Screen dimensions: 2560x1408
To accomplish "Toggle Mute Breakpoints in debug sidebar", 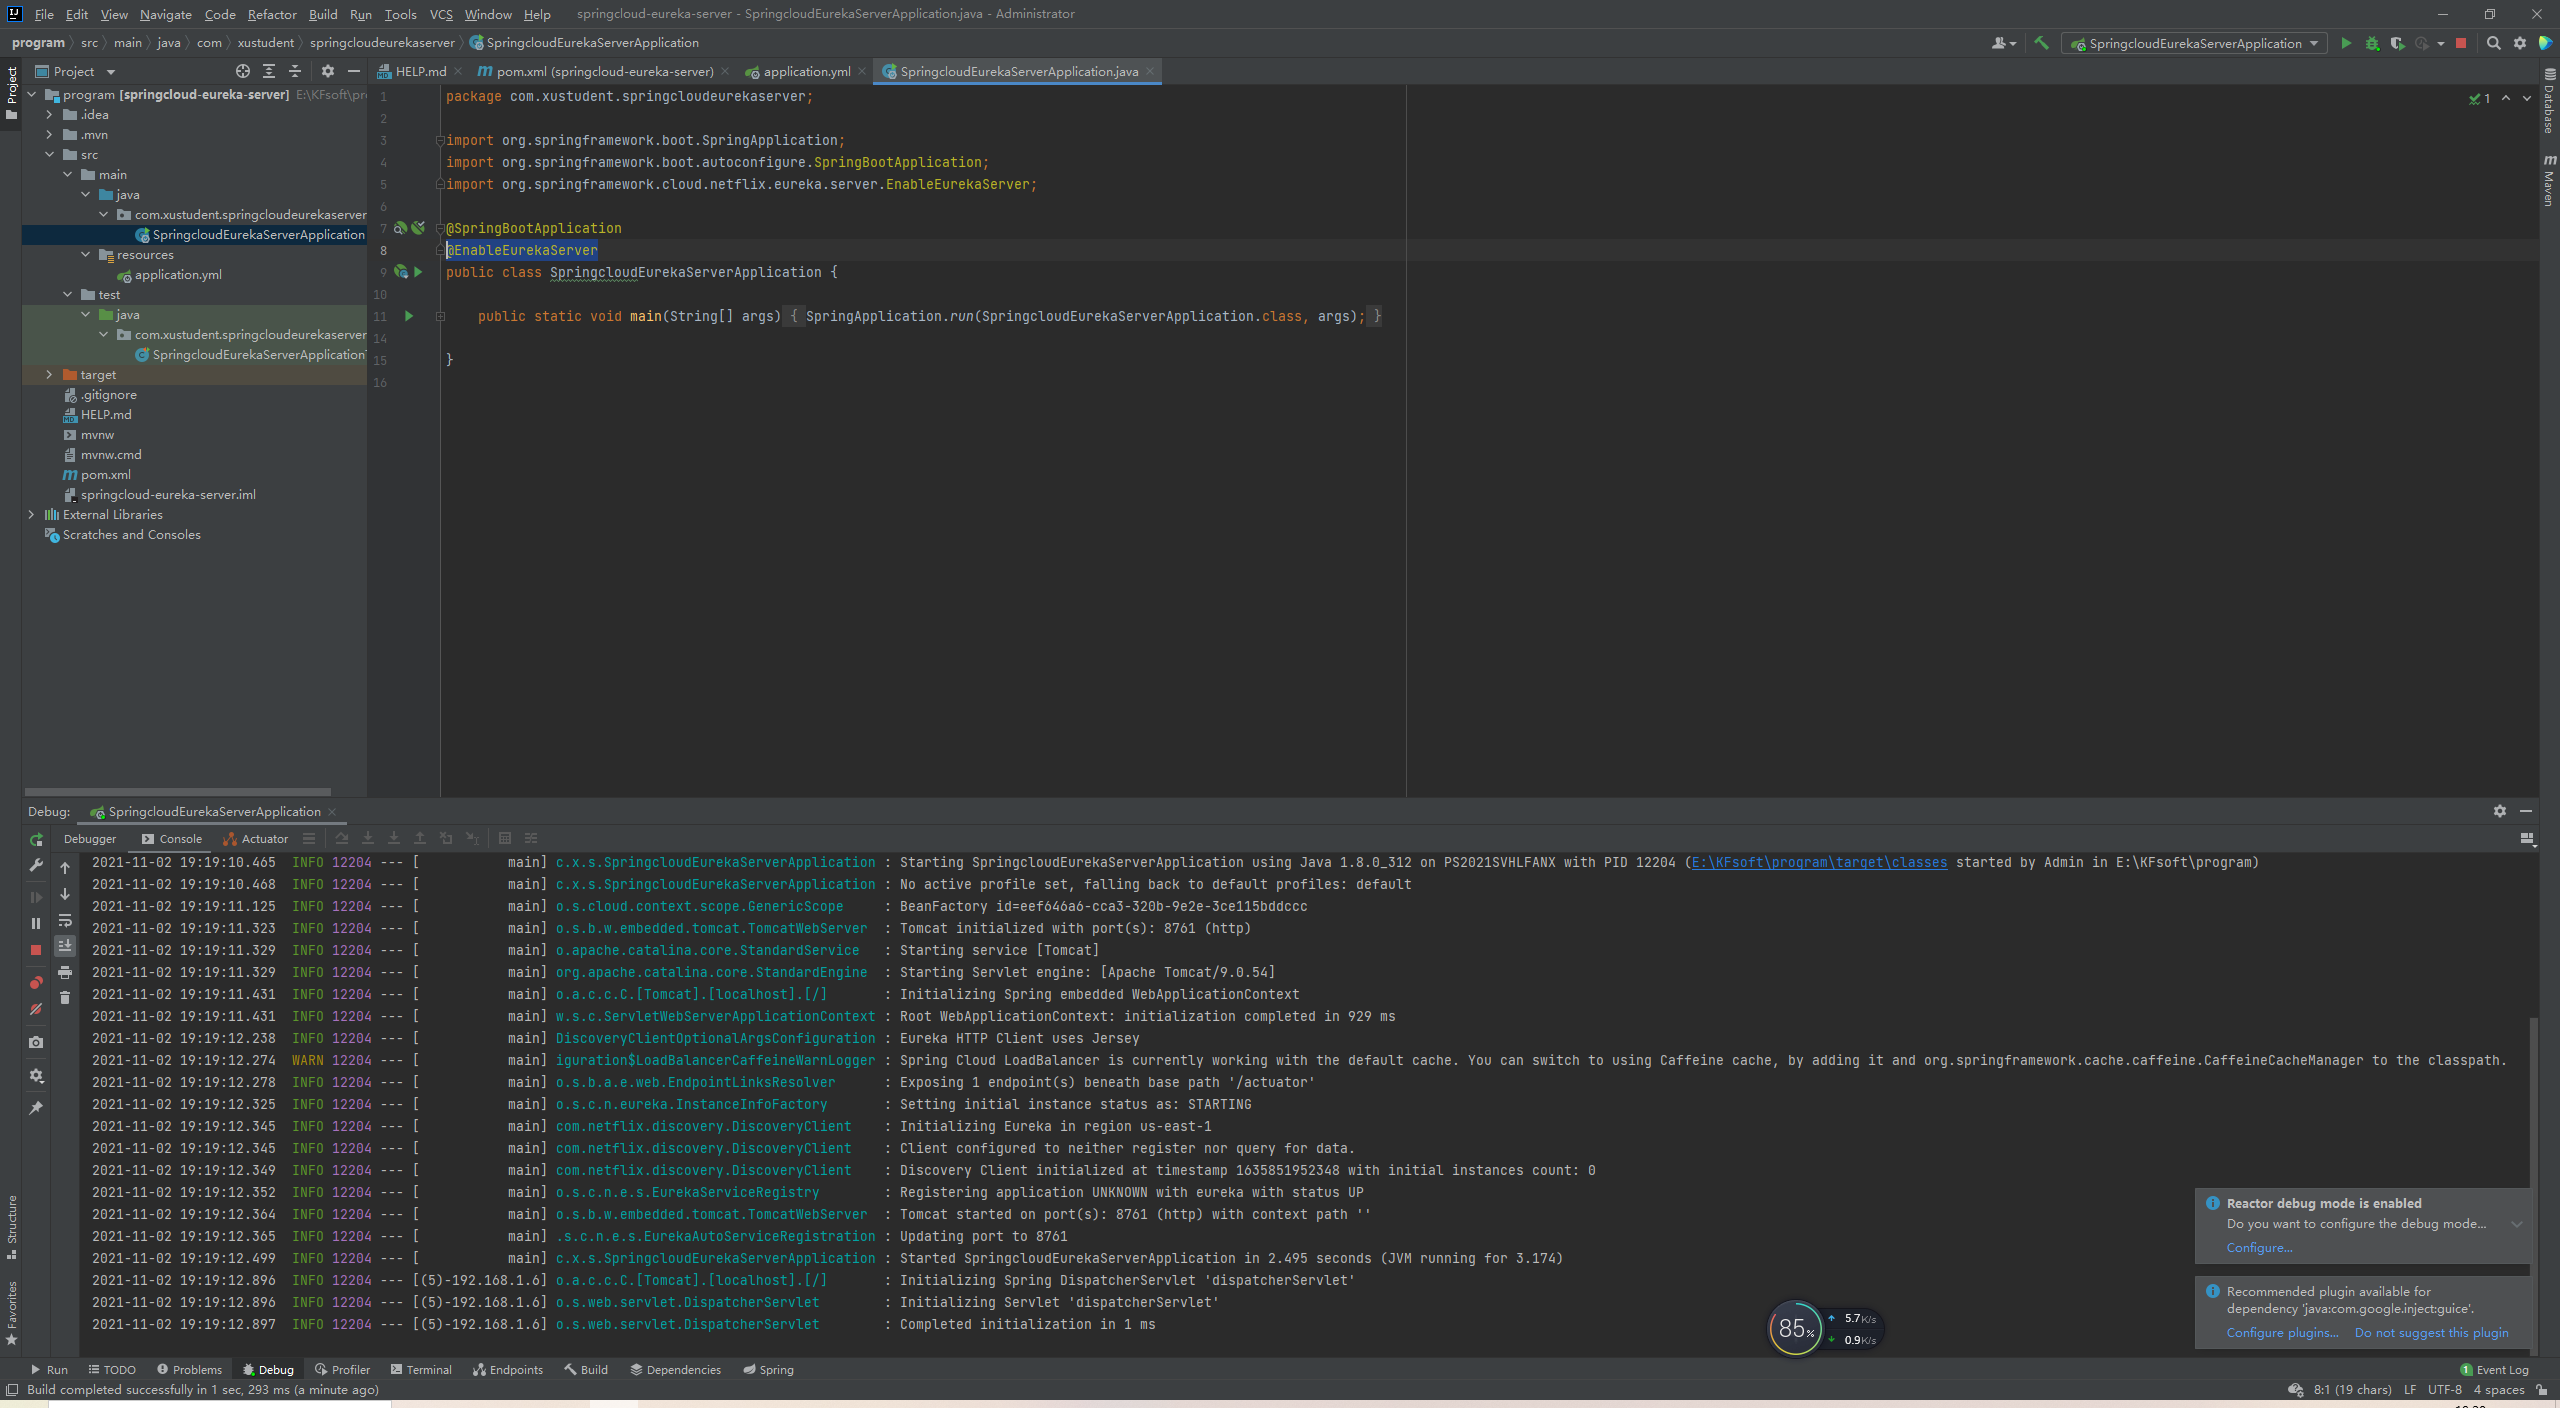I will [x=36, y=1009].
